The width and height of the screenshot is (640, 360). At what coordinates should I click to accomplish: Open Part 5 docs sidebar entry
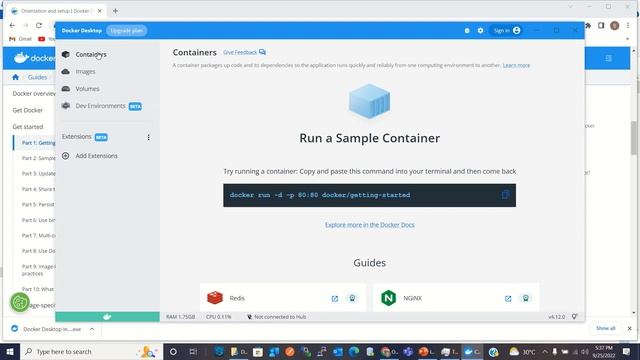pos(38,204)
